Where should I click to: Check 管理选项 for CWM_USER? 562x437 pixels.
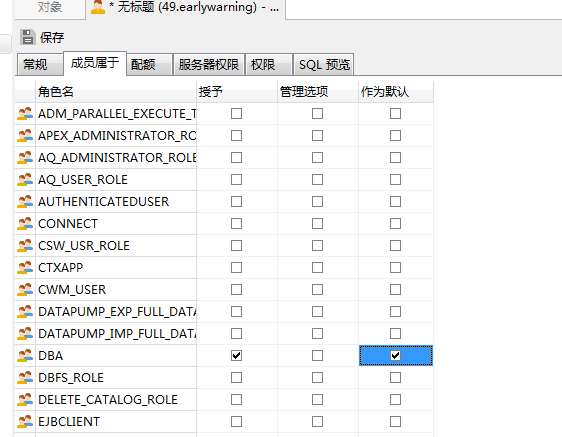(x=317, y=290)
